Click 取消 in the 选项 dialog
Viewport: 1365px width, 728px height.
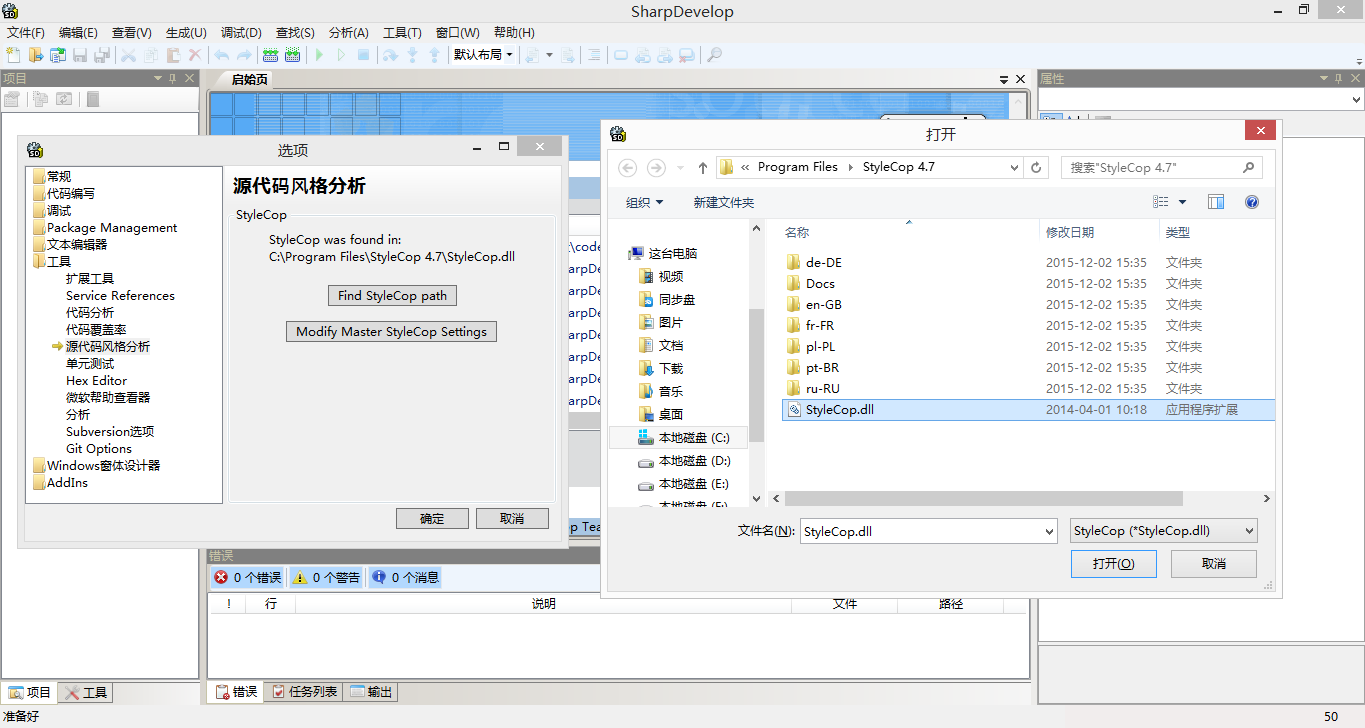tap(512, 518)
